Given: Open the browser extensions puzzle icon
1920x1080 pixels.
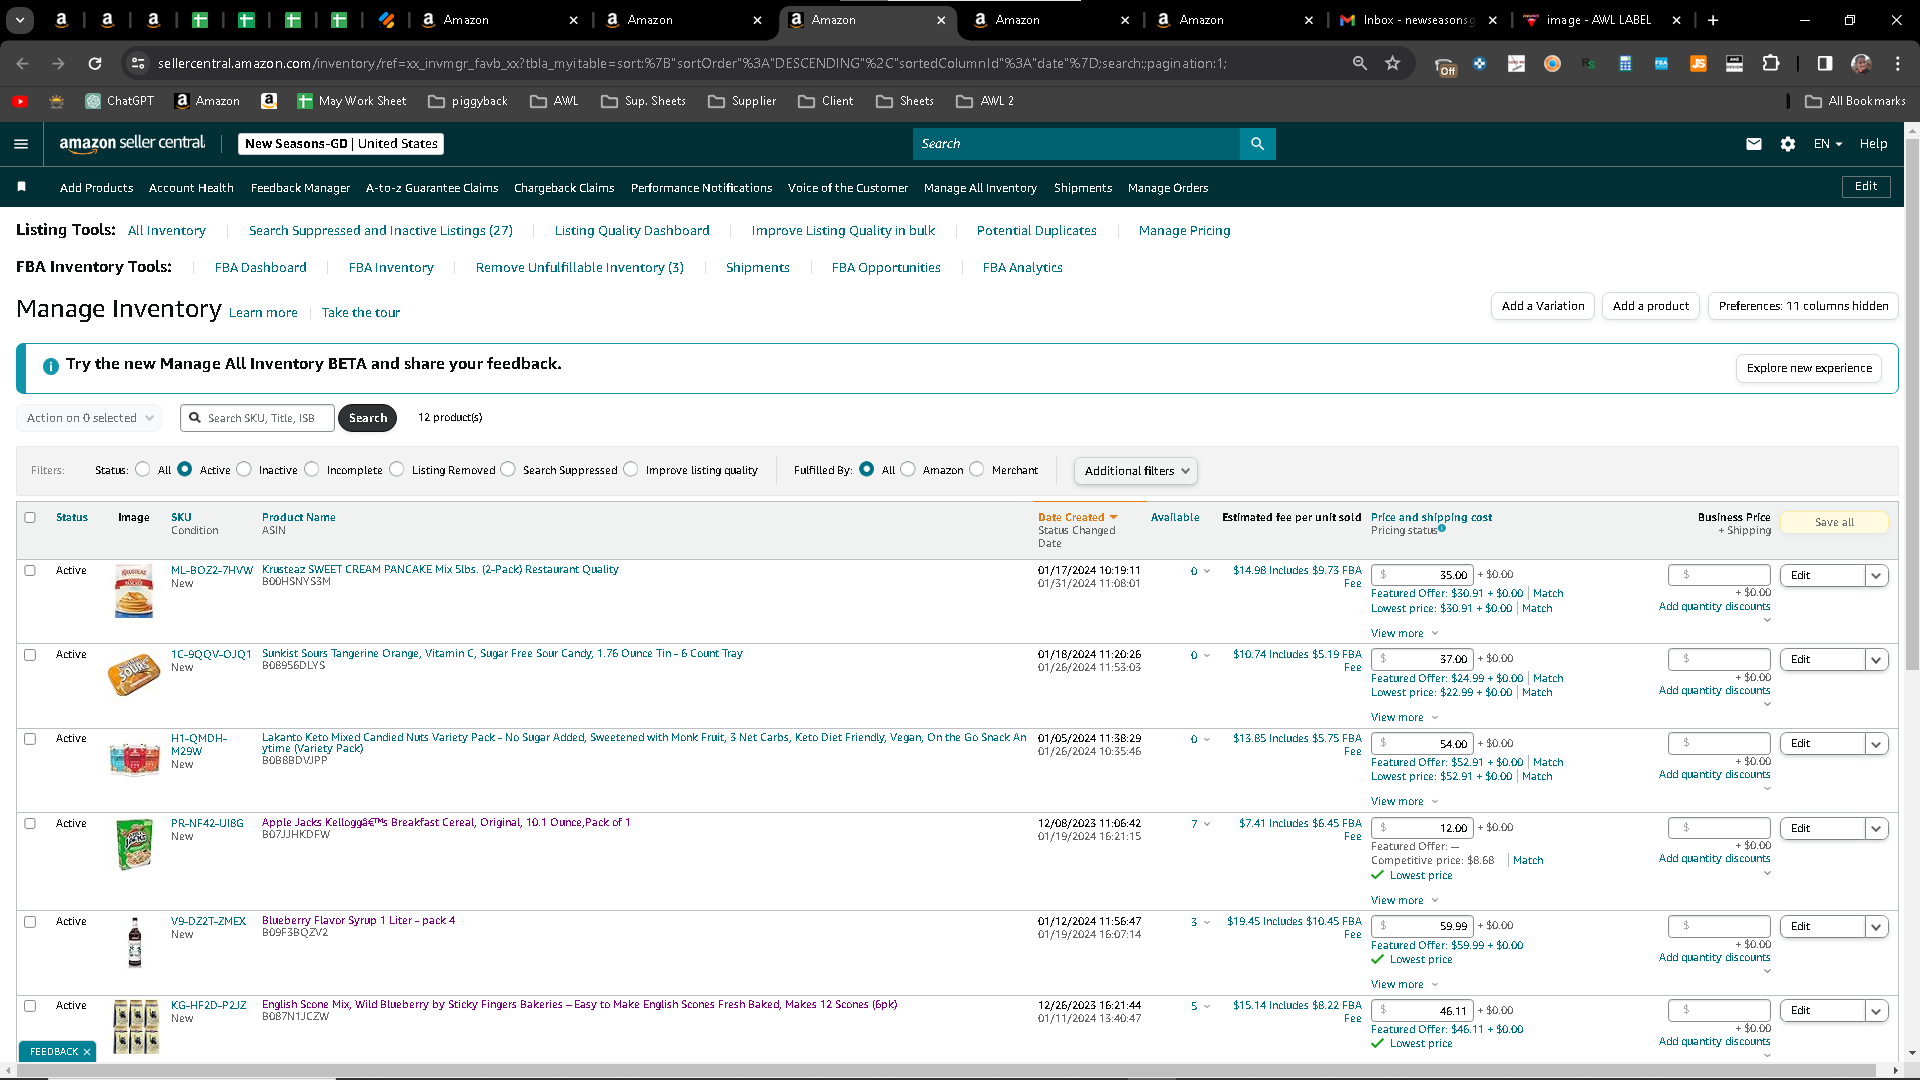Looking at the screenshot, I should click(1771, 63).
